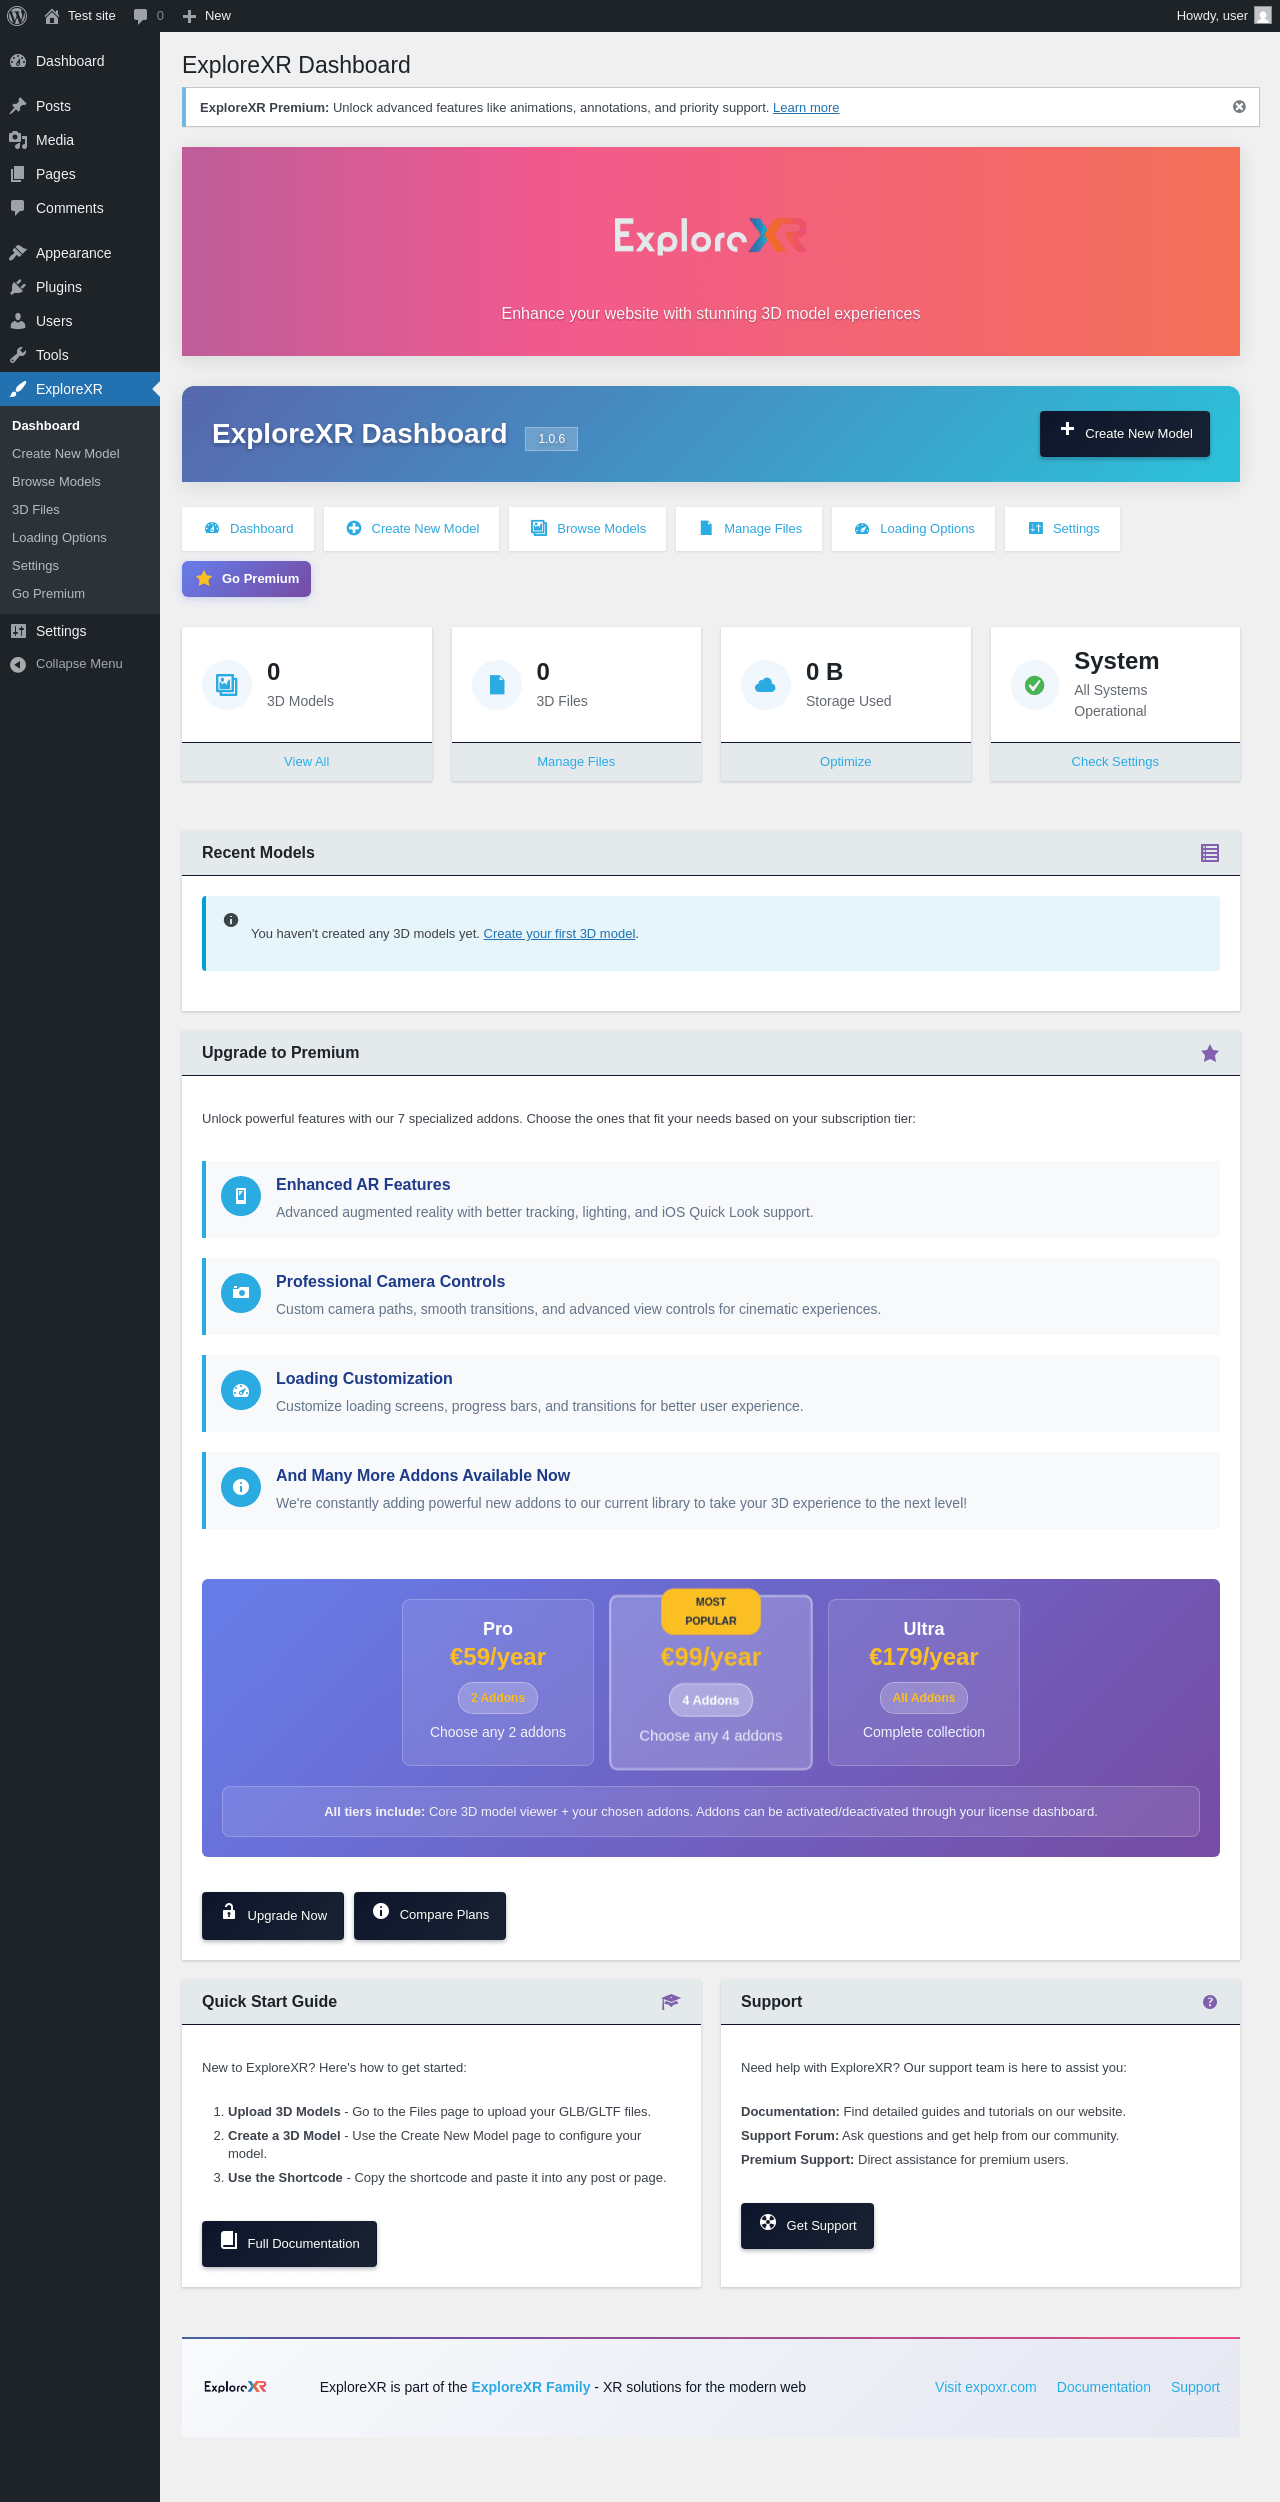Image resolution: width=1280 pixels, height=2502 pixels.
Task: Open the Settings tab in ExploreXR nav
Action: (1062, 529)
